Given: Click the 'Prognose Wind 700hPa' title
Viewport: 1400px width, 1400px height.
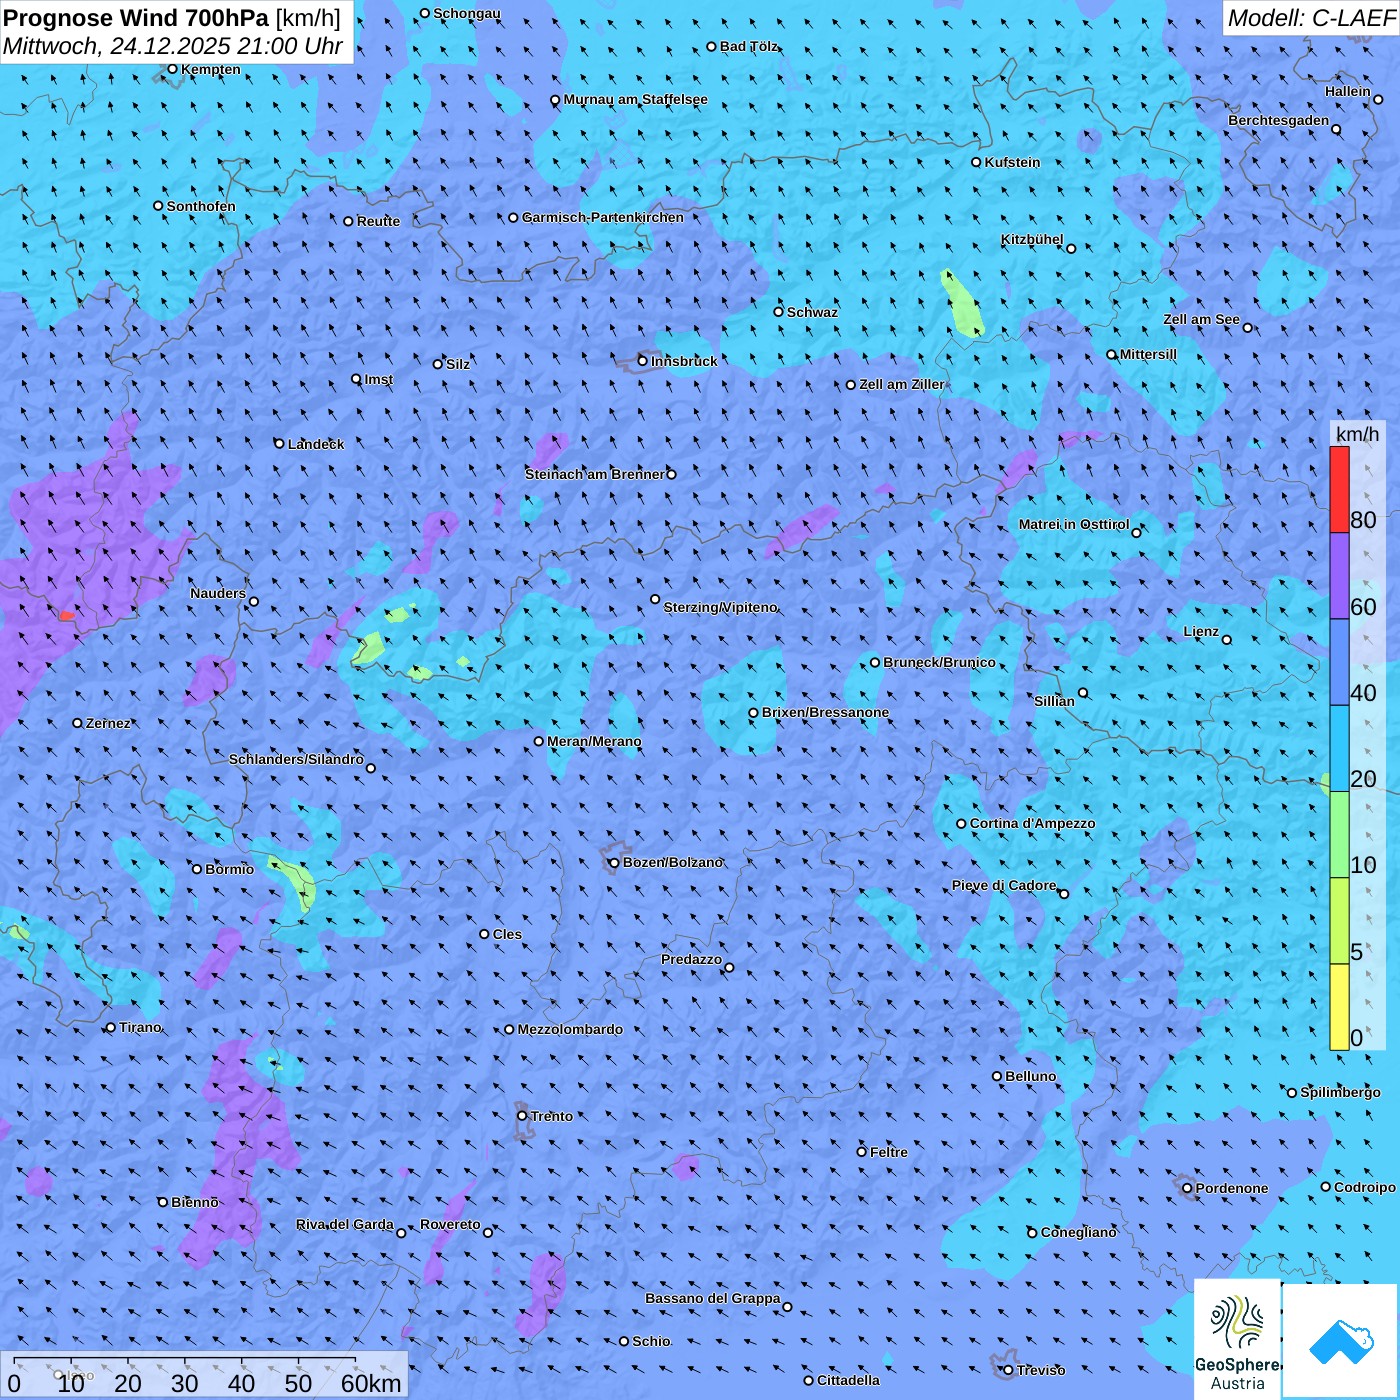Looking at the screenshot, I should click(x=136, y=17).
